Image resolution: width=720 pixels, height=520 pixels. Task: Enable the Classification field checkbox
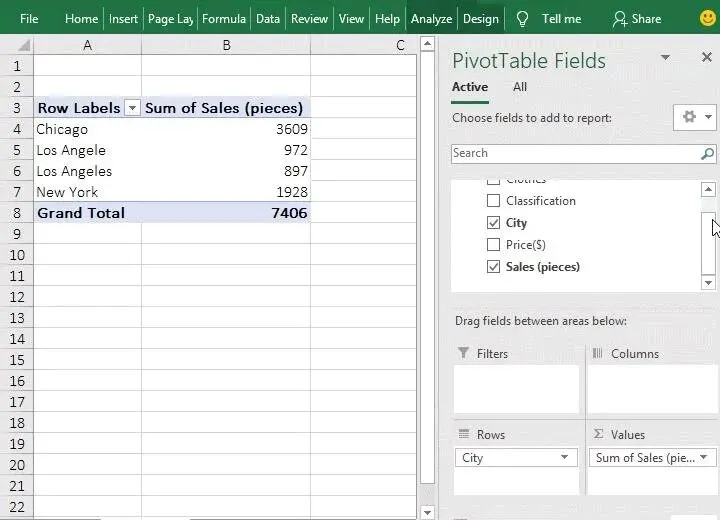493,201
